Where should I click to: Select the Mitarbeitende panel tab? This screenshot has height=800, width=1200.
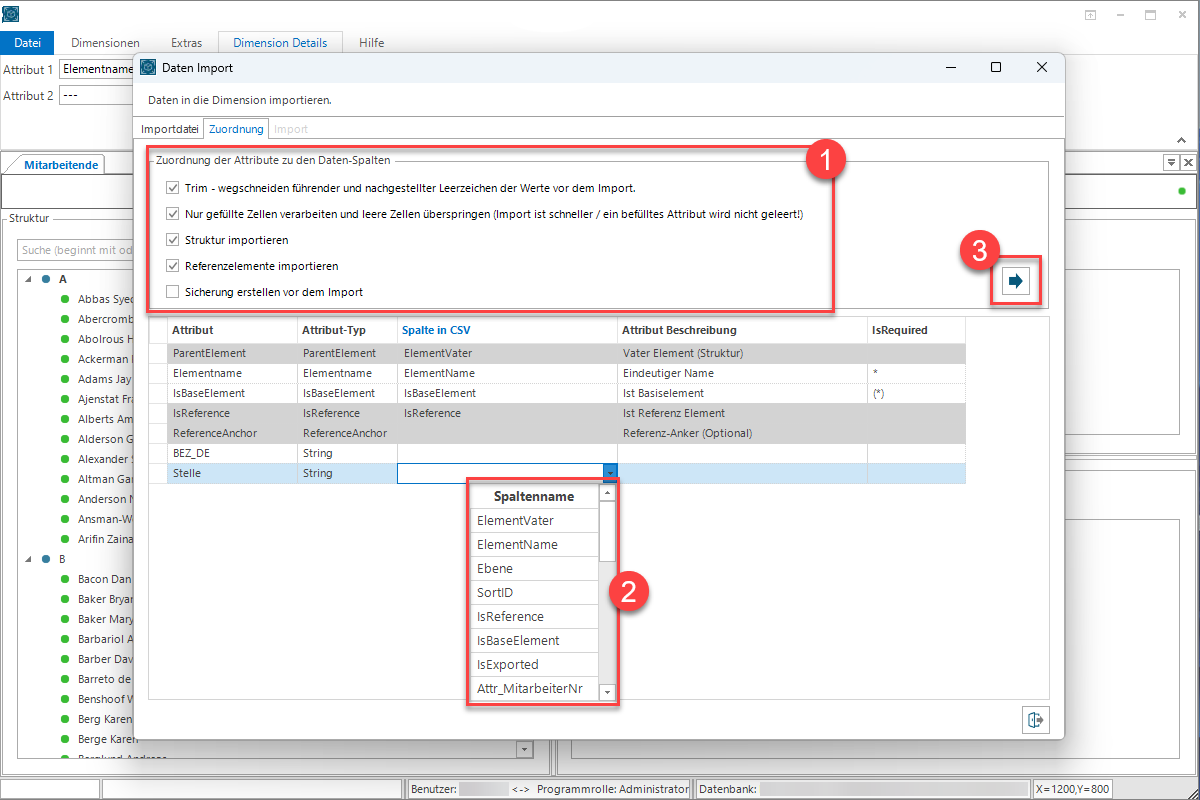click(61, 165)
